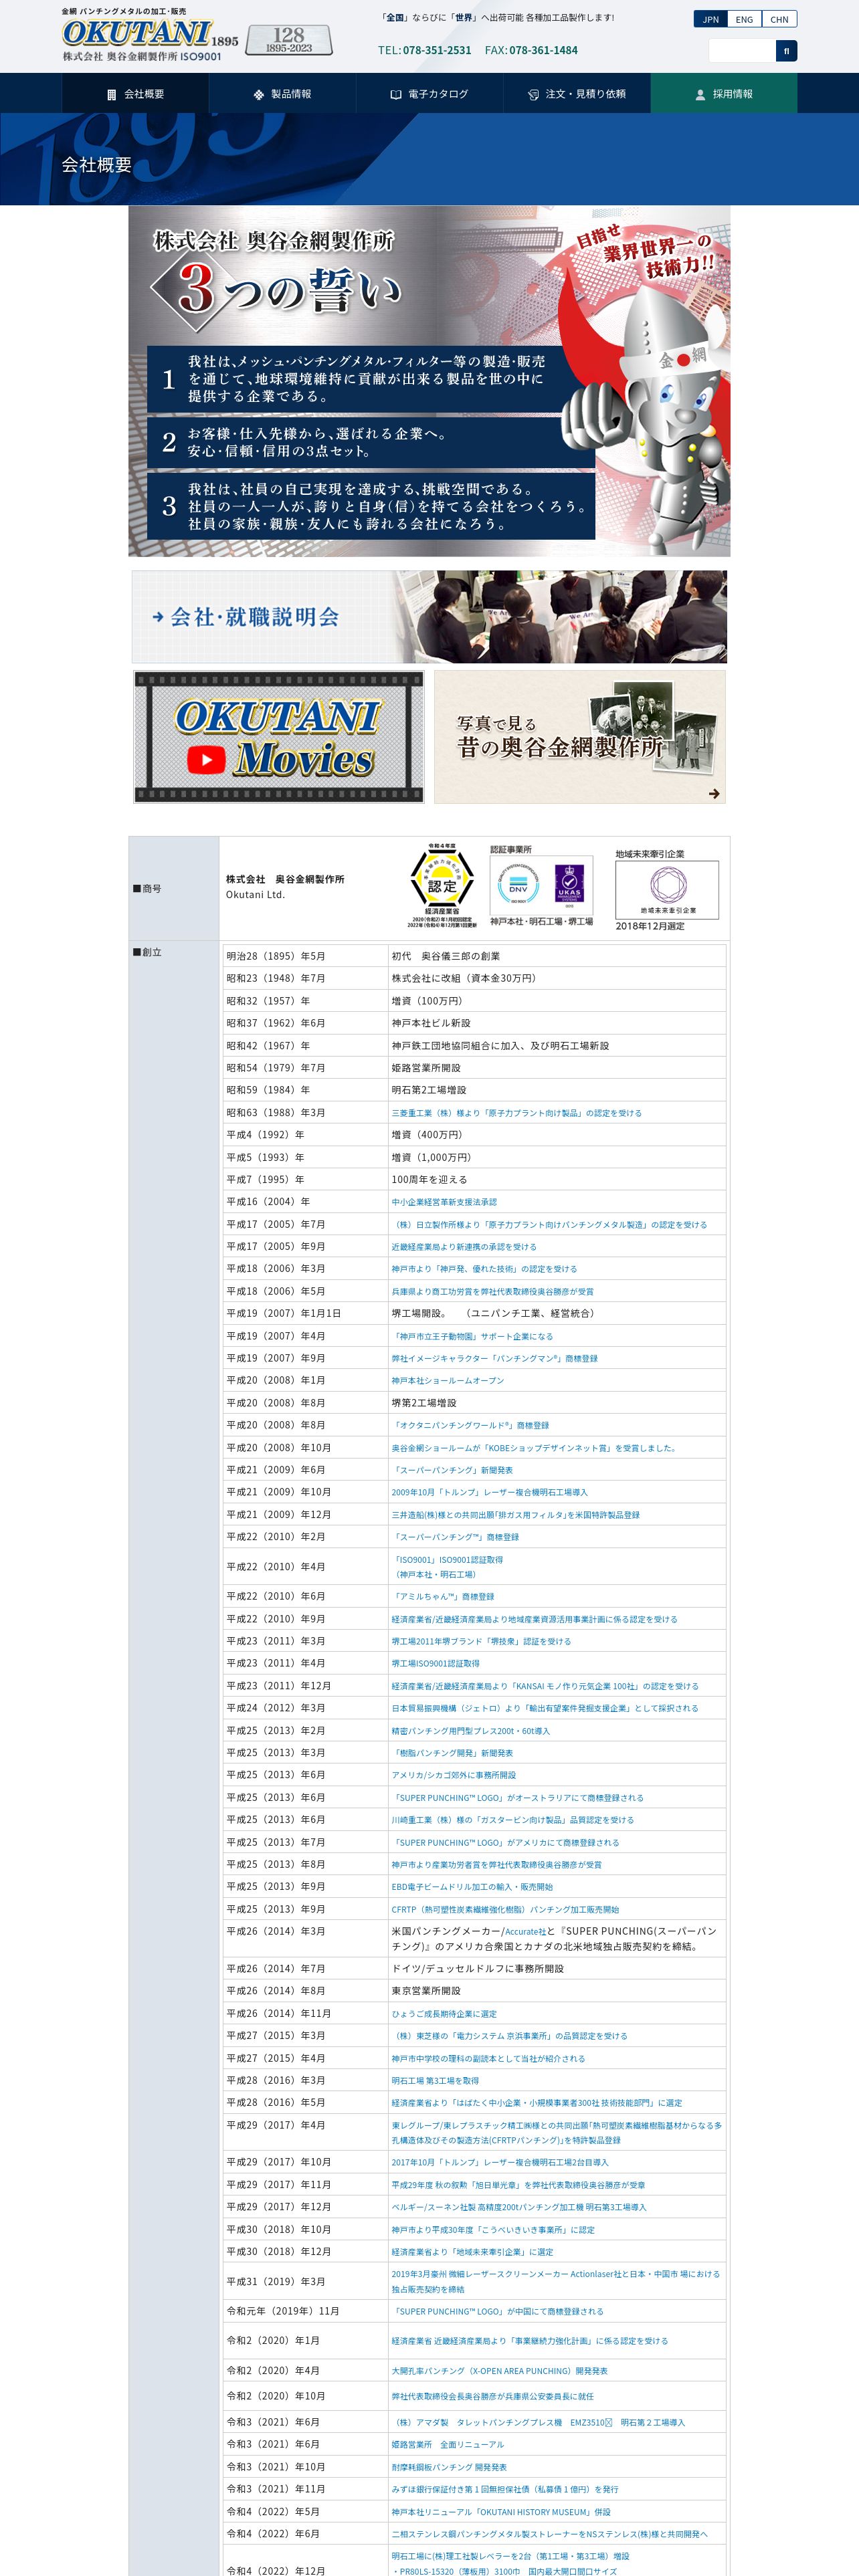859x2576 pixels.
Task: Open 神戸本社ショールームオープン link
Action: point(448,1381)
